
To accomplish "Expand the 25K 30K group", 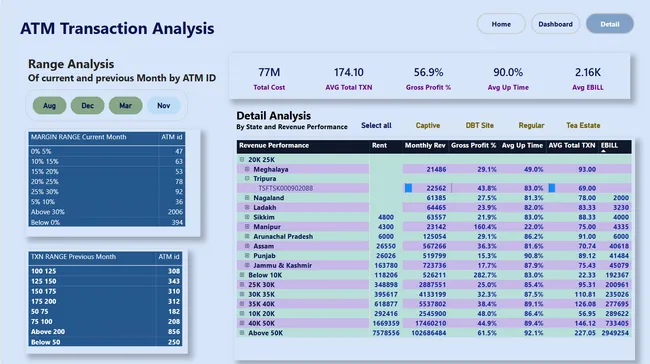I will tap(242, 284).
